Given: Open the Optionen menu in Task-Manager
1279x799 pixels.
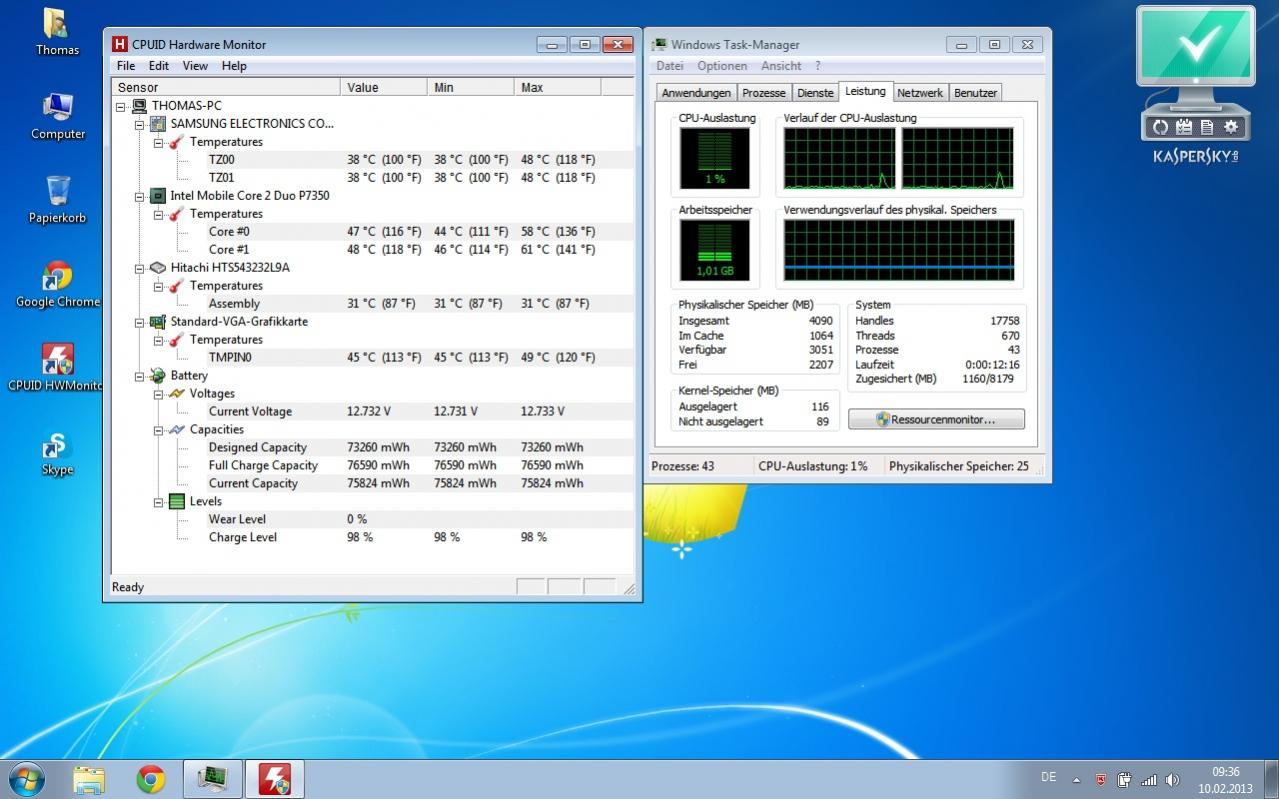Looking at the screenshot, I should 722,66.
